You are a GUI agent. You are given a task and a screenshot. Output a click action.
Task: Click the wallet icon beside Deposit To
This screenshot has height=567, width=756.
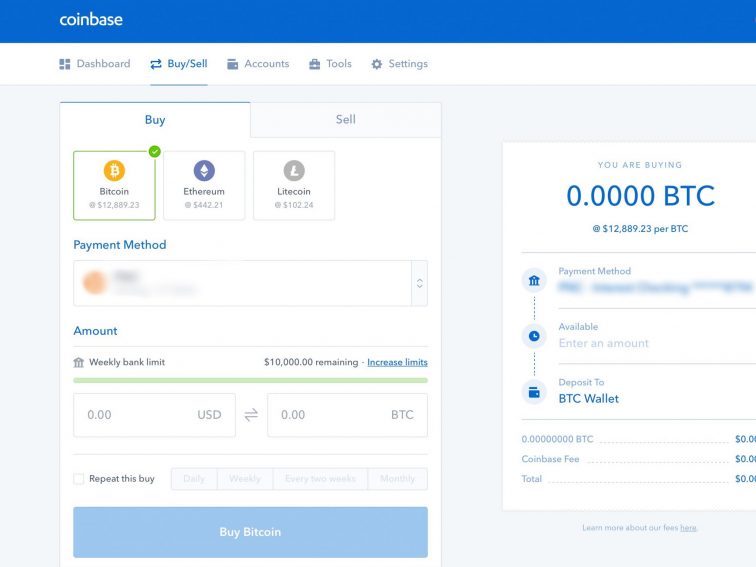[534, 392]
